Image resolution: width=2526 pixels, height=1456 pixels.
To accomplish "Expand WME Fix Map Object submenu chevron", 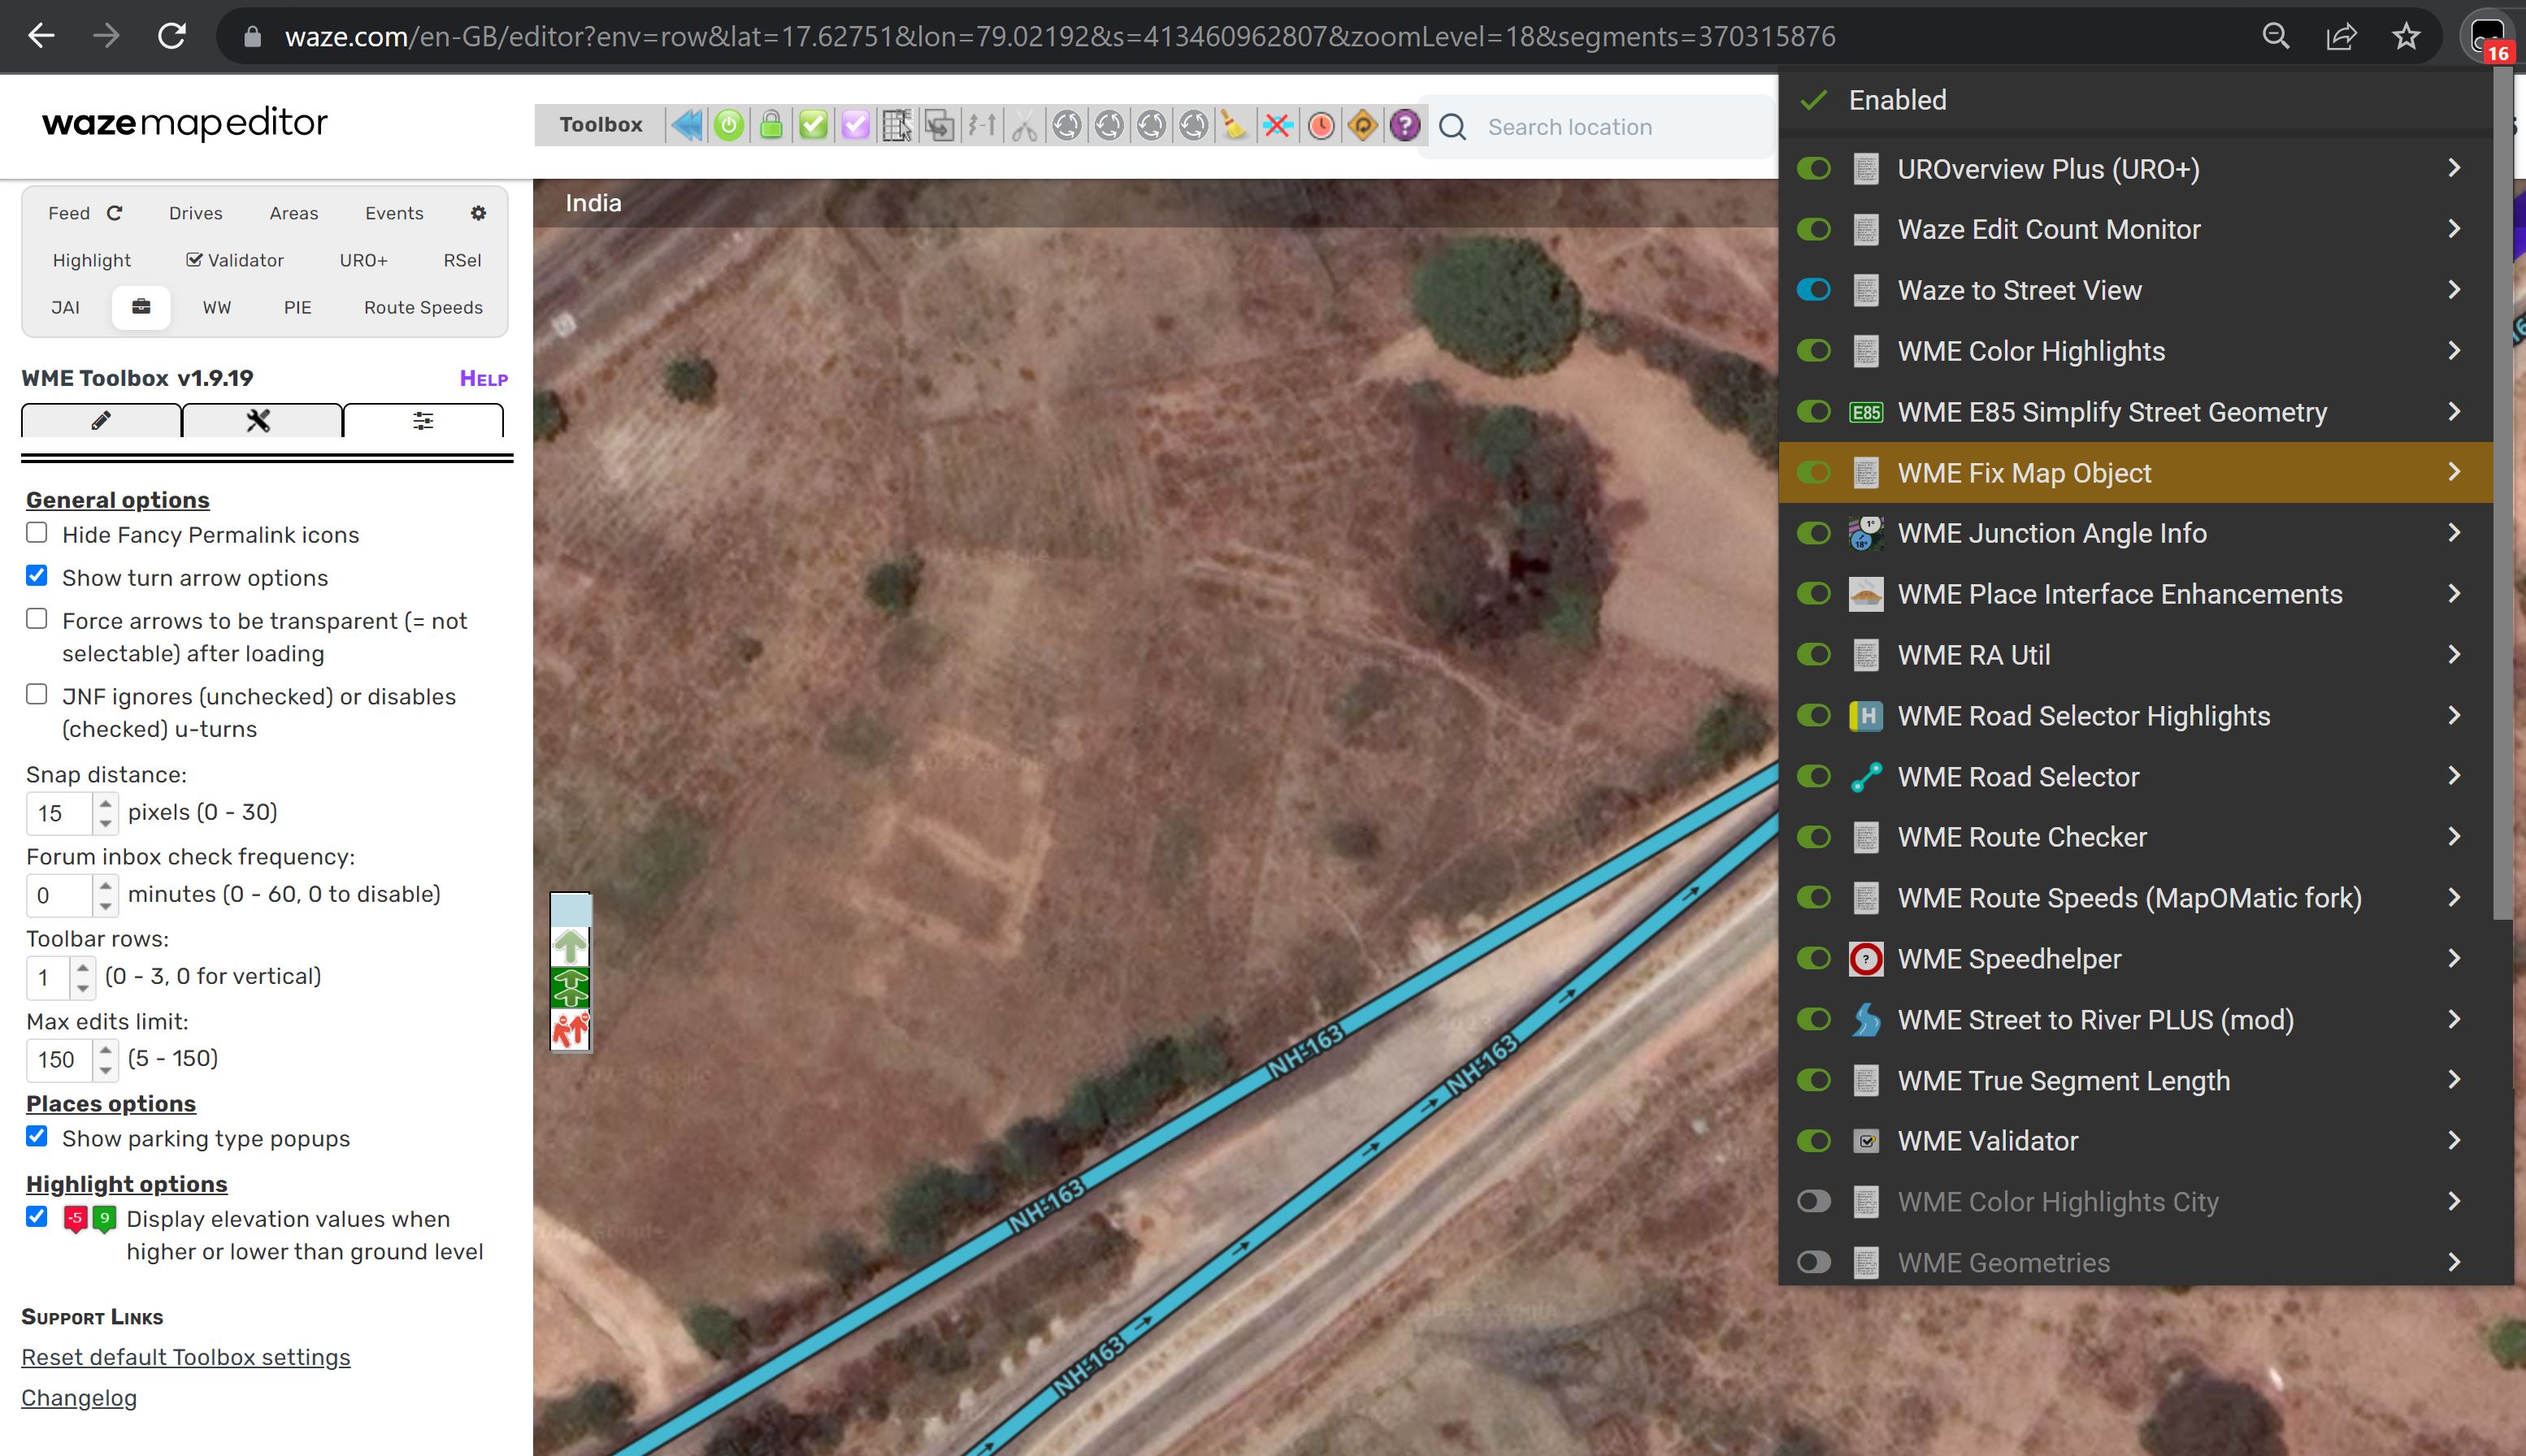I will pos(2454,472).
